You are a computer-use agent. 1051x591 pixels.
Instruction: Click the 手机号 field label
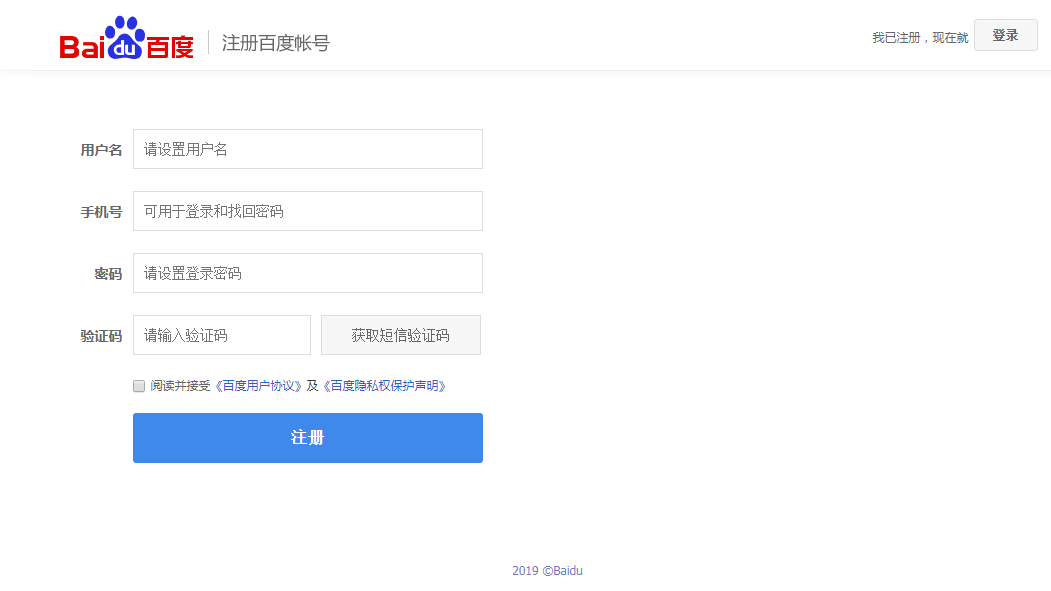pos(101,212)
